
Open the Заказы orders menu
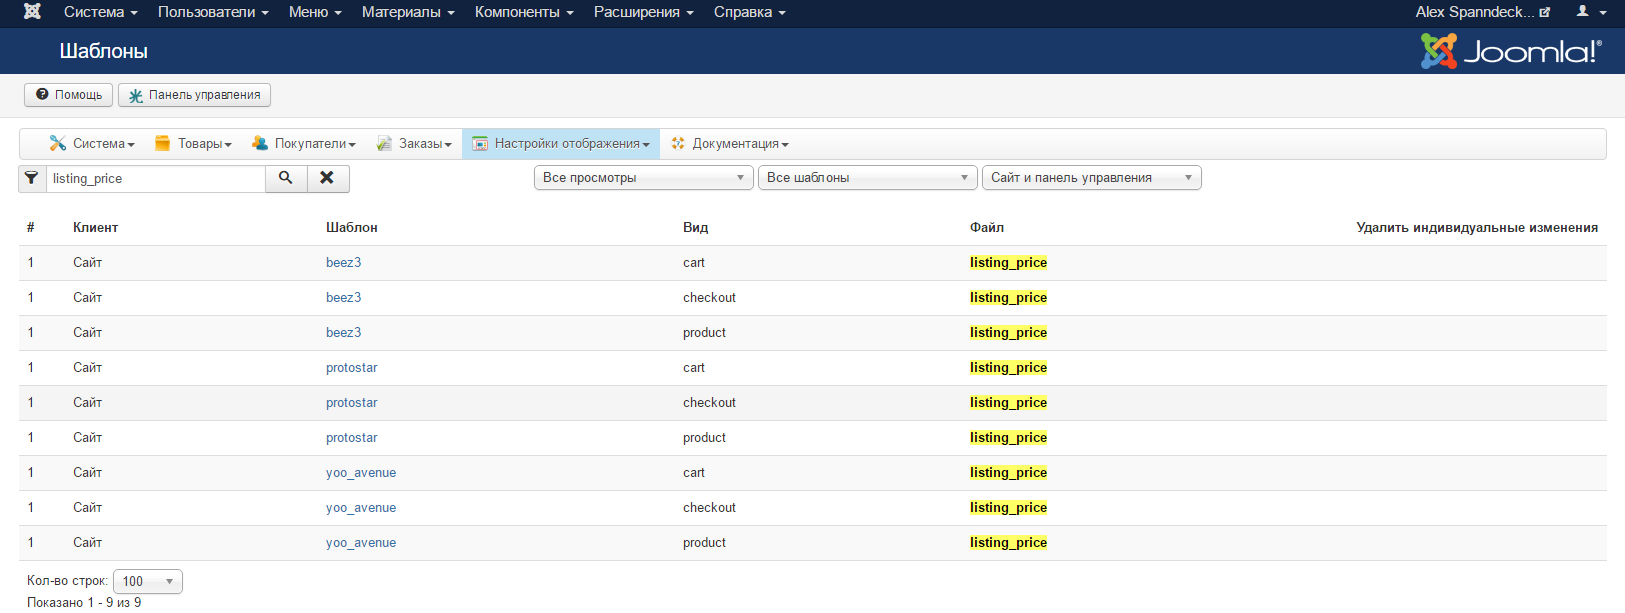414,144
